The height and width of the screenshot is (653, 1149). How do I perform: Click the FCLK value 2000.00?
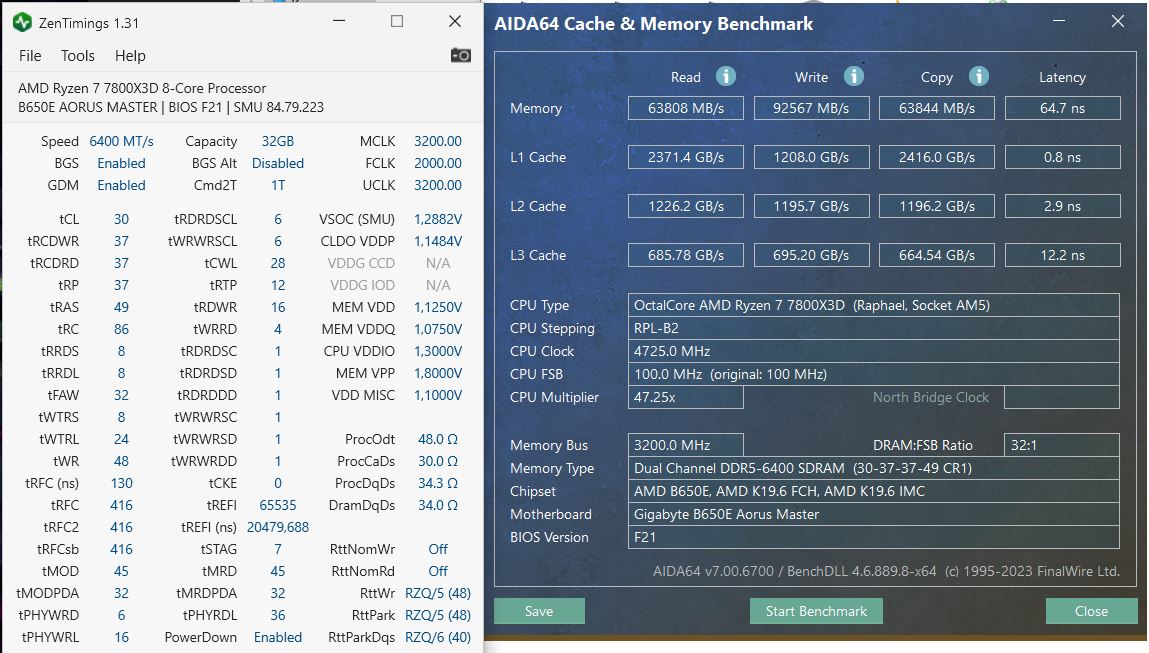[x=437, y=163]
